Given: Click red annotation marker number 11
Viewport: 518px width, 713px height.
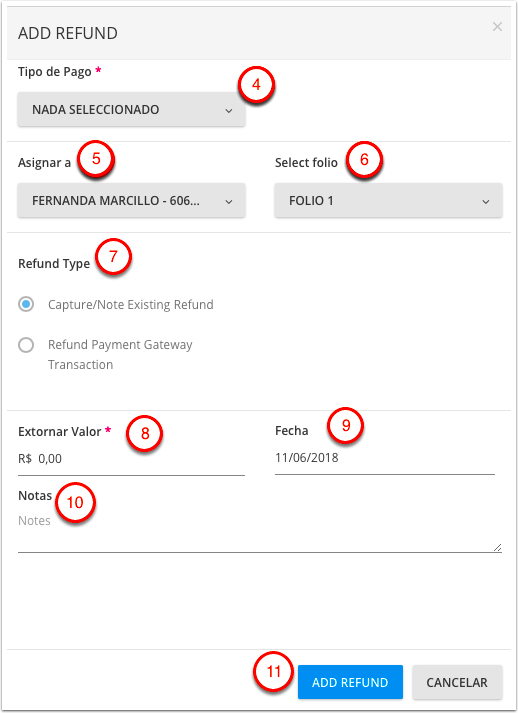Looking at the screenshot, I should click(x=273, y=672).
